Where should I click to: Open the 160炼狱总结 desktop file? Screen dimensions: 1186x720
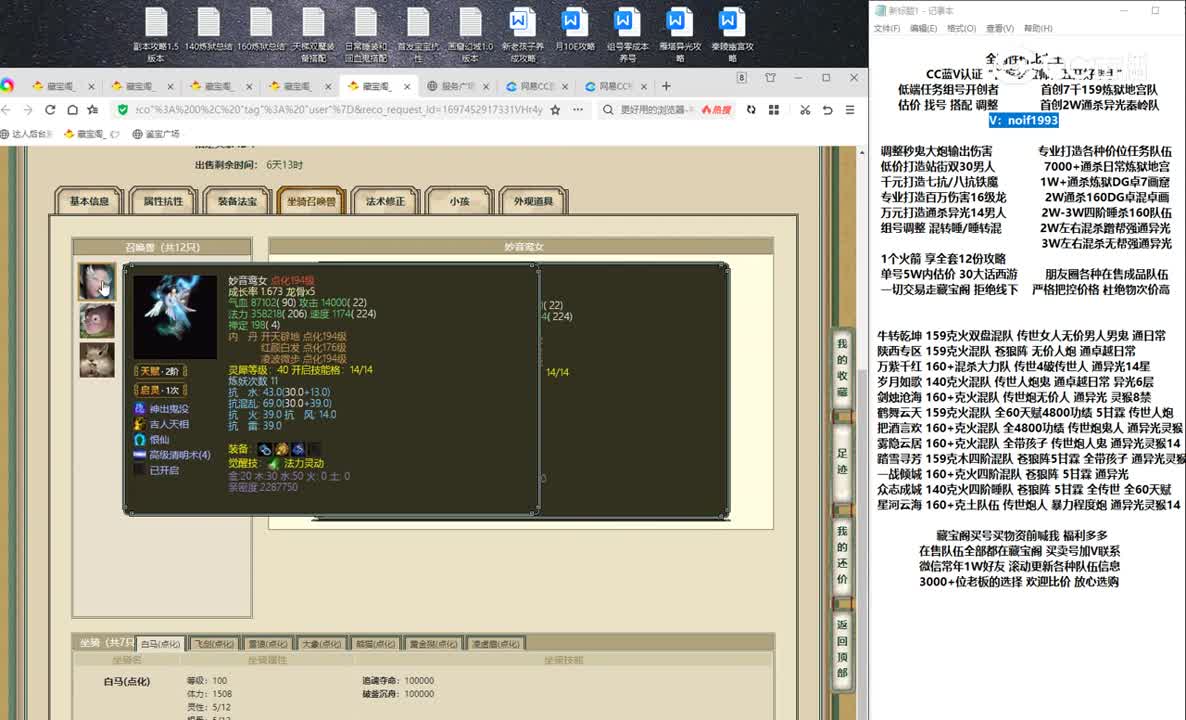click(x=261, y=30)
